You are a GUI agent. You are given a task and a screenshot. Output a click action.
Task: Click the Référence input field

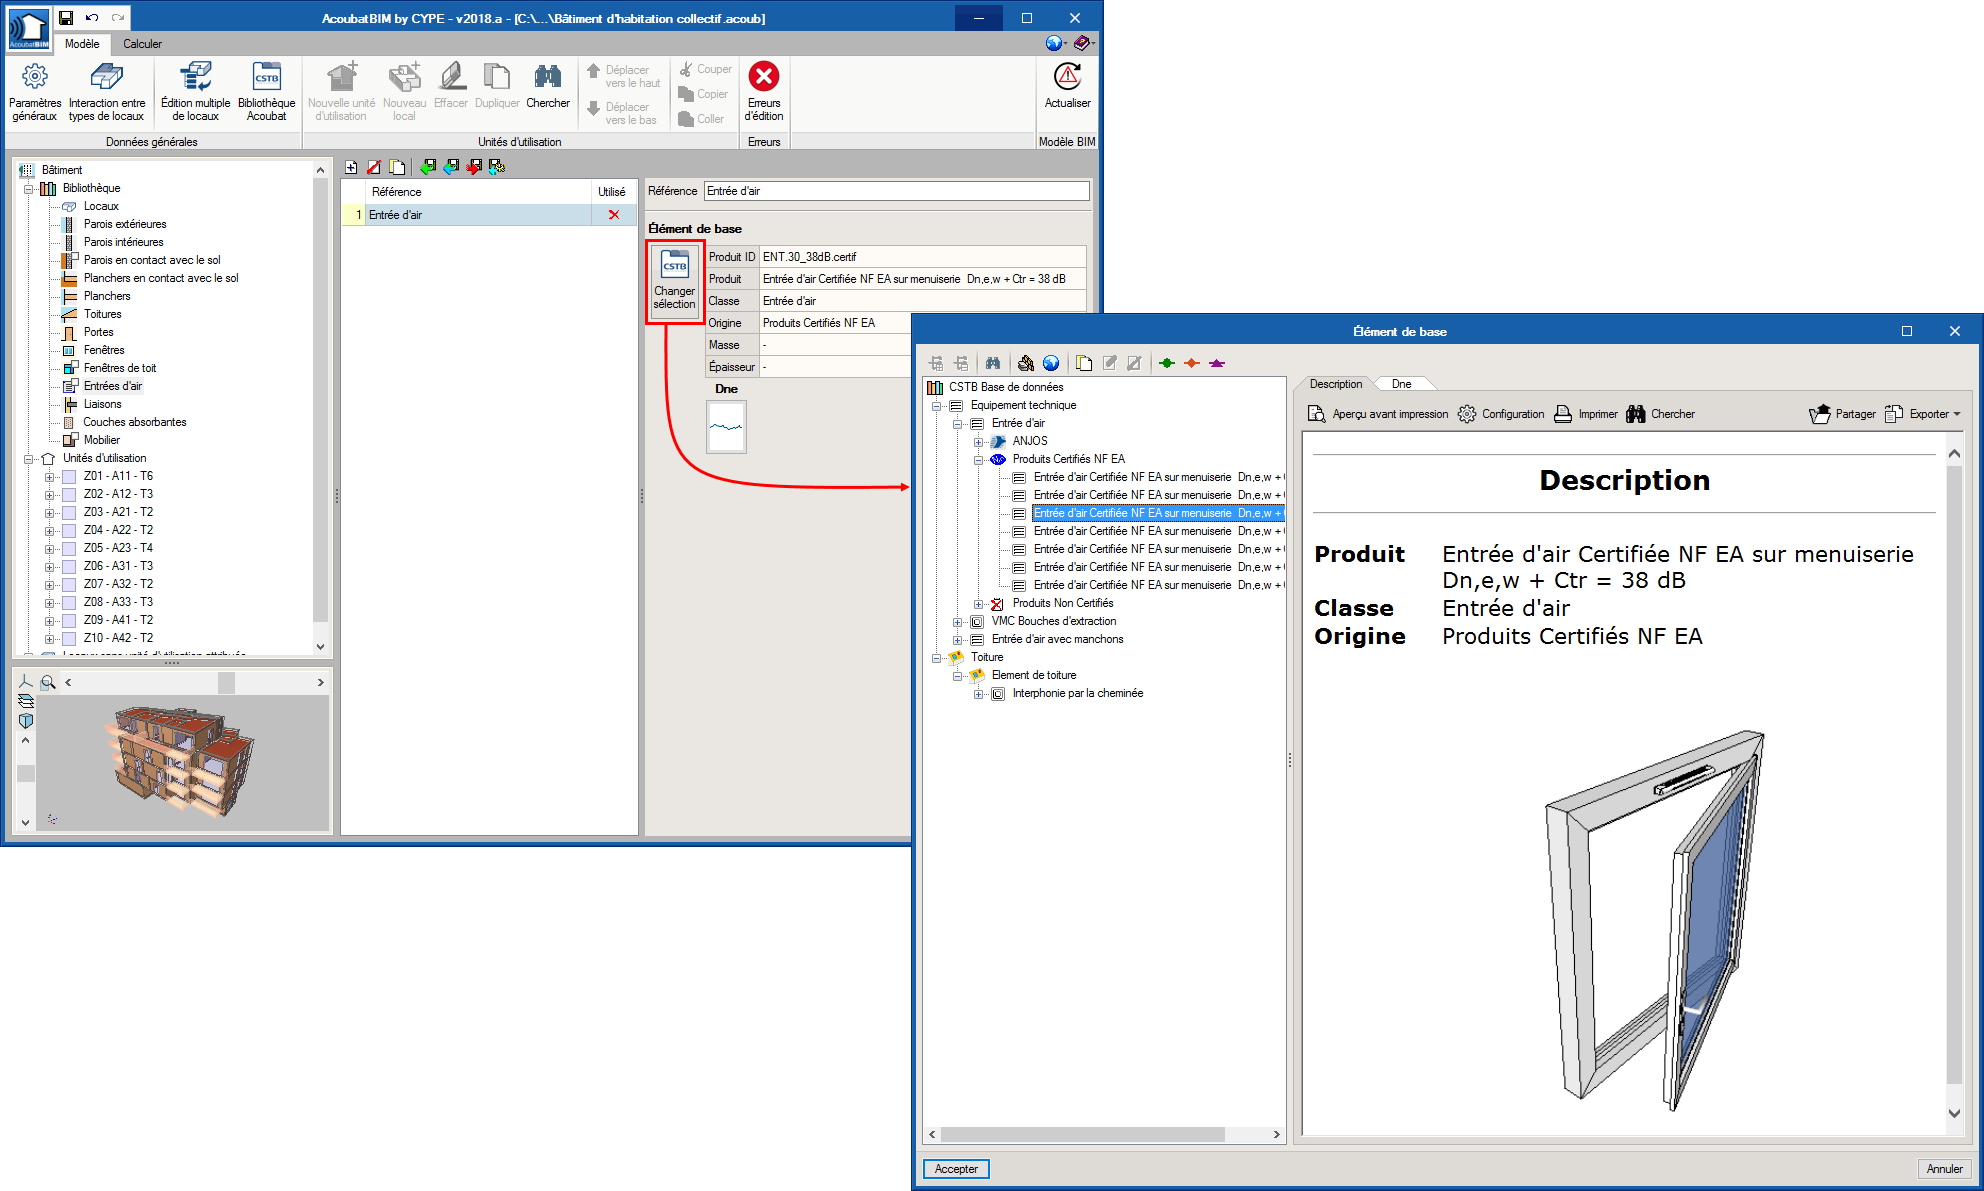pyautogui.click(x=897, y=191)
